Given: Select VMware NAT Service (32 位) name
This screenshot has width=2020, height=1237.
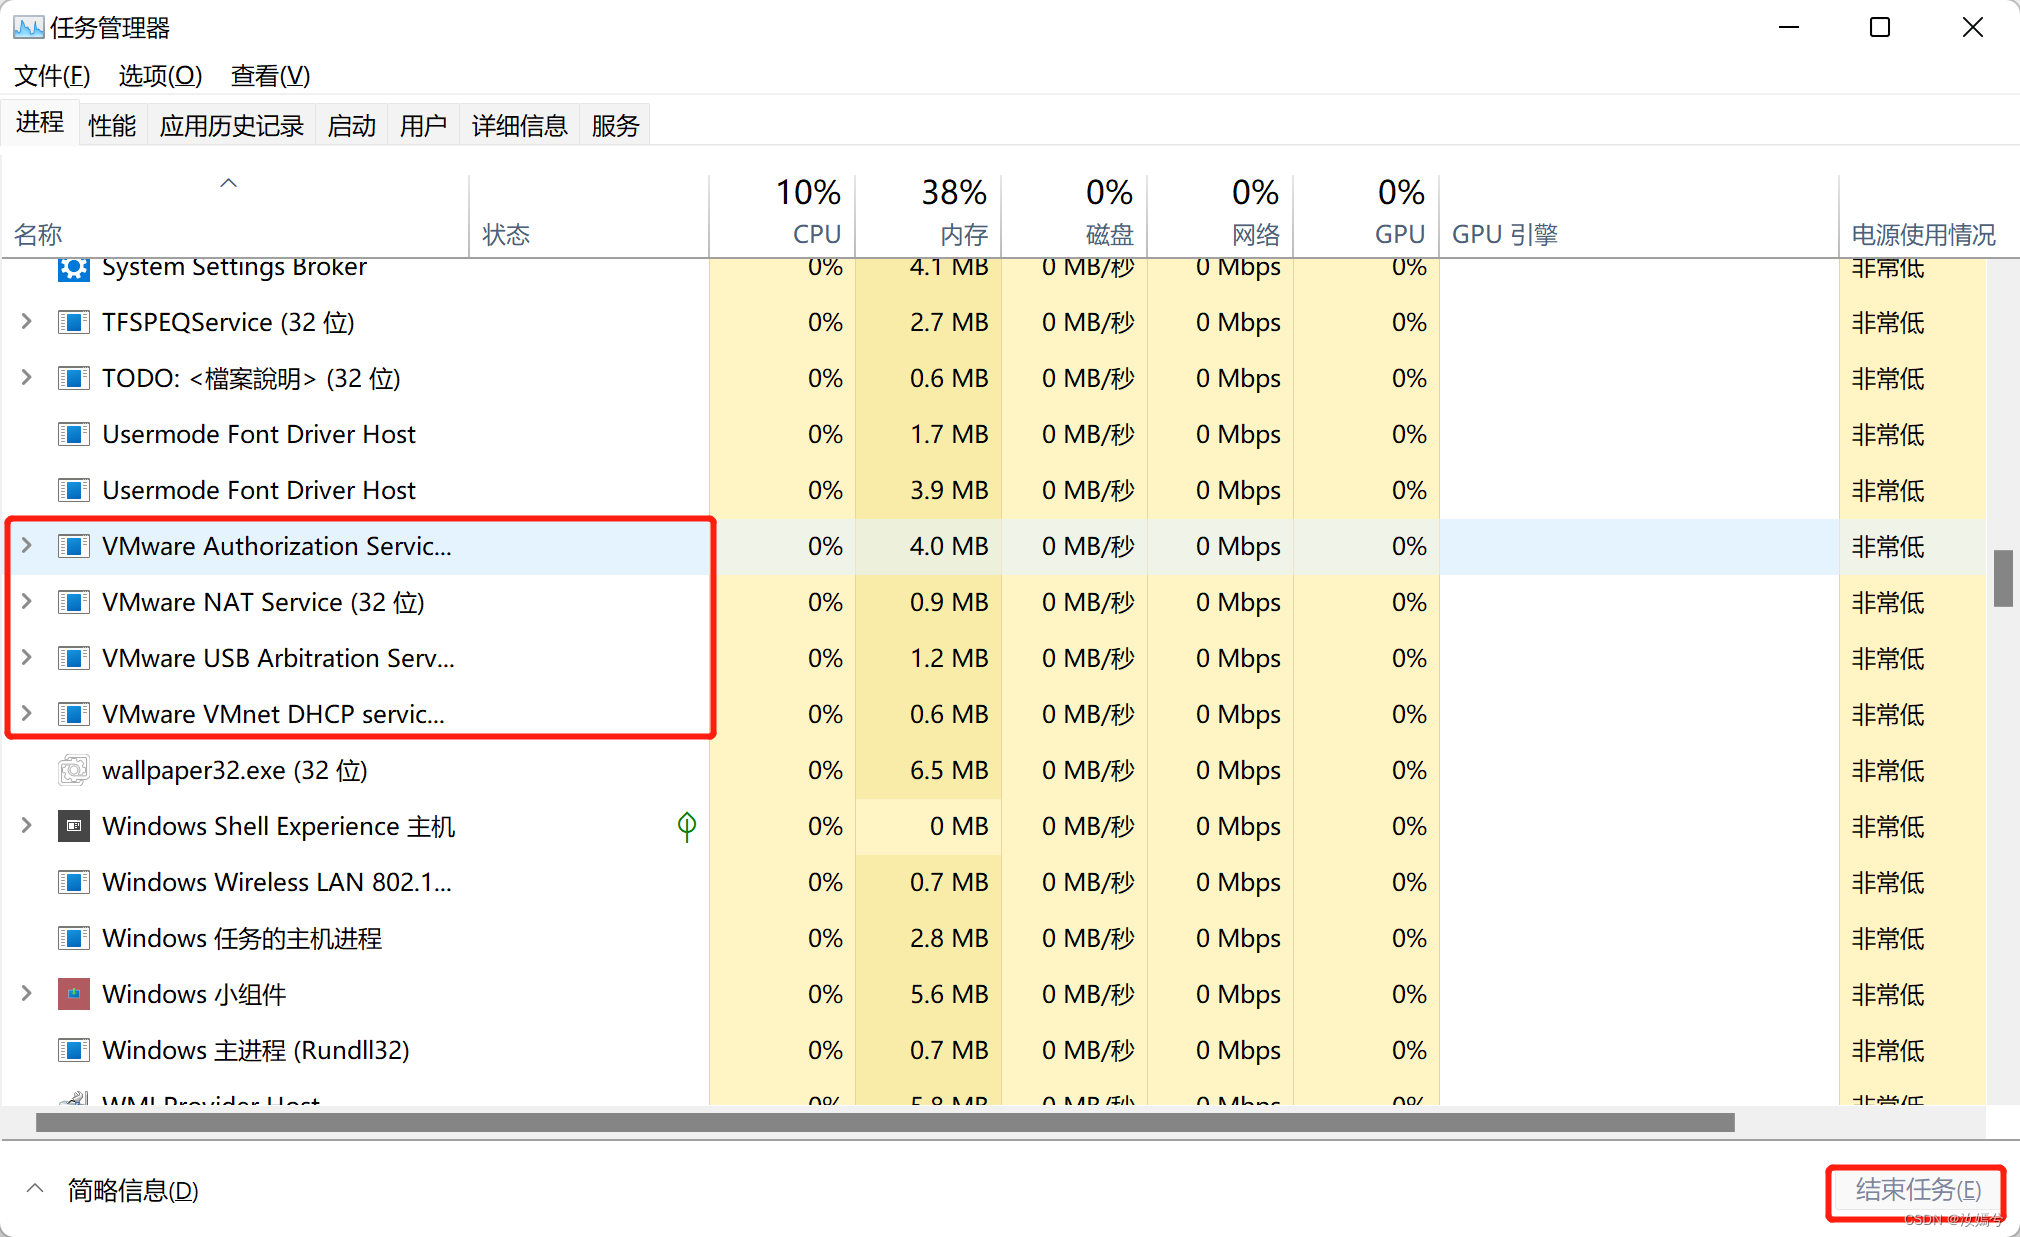Looking at the screenshot, I should (x=264, y=602).
